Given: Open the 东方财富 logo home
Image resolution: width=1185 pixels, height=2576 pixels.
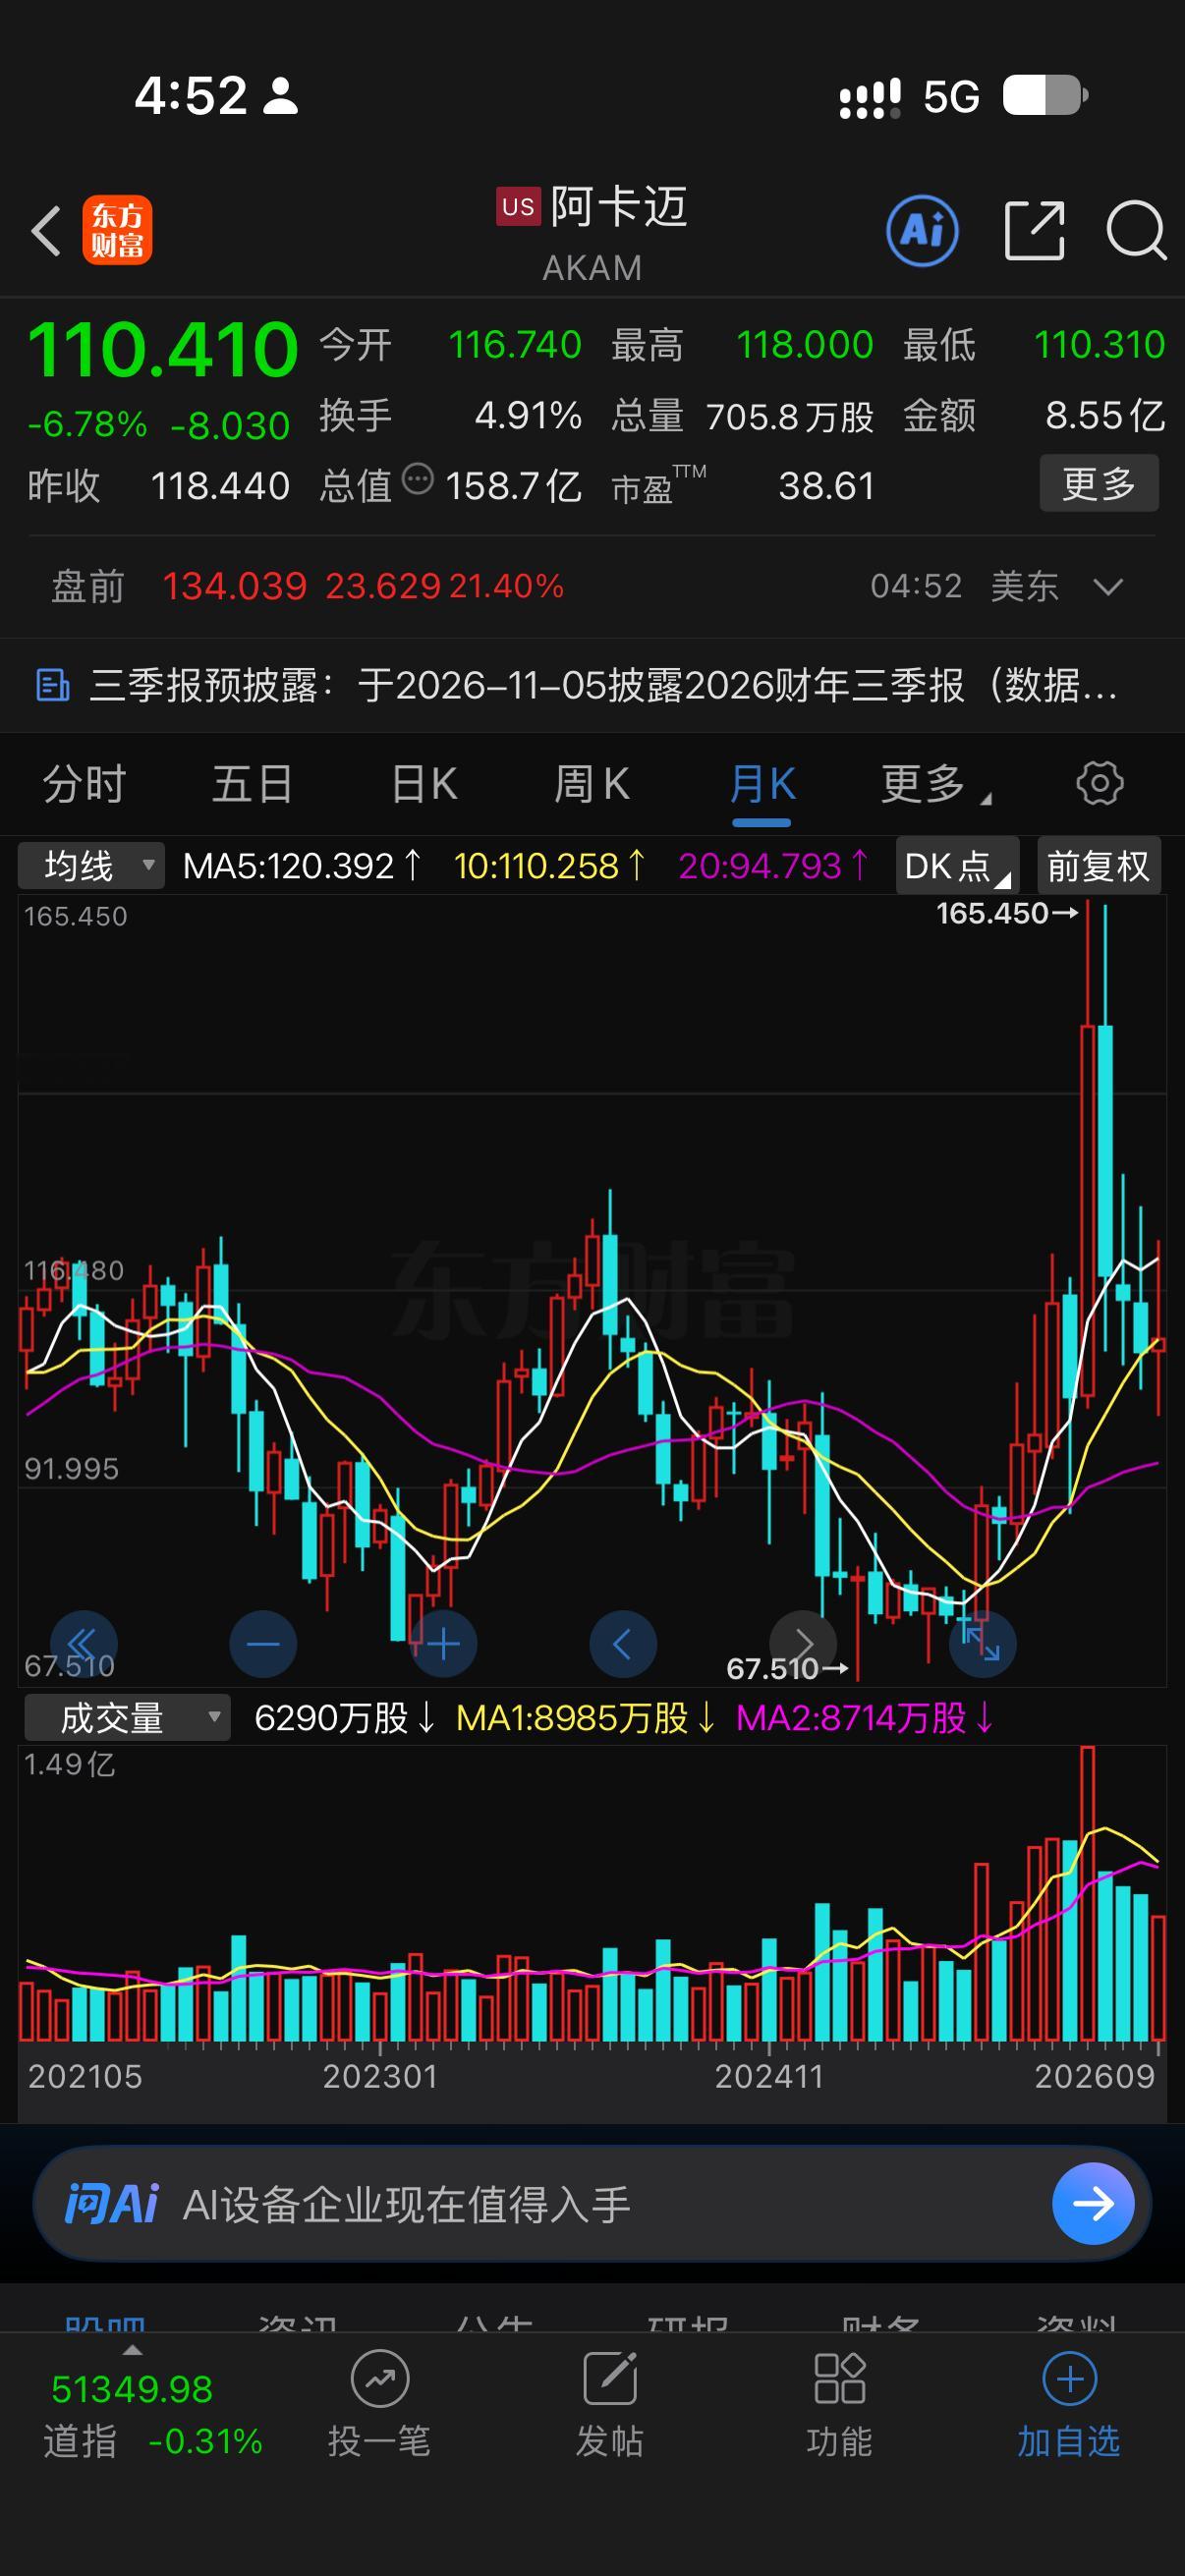Looking at the screenshot, I should coord(117,230).
